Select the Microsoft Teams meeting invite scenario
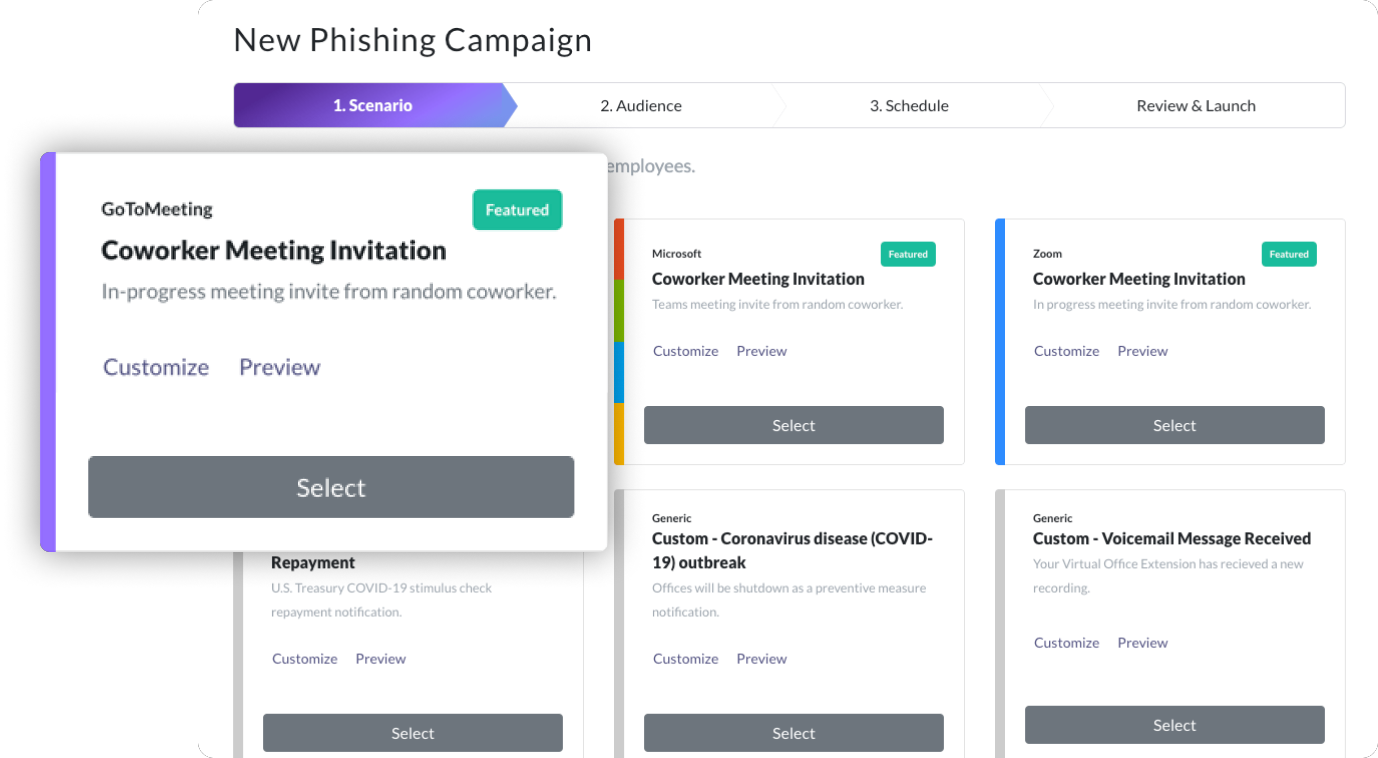The height and width of the screenshot is (758, 1378). 794,425
